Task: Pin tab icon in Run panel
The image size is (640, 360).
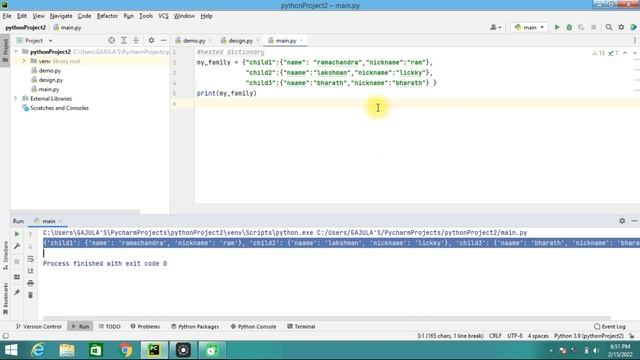Action: (17, 292)
